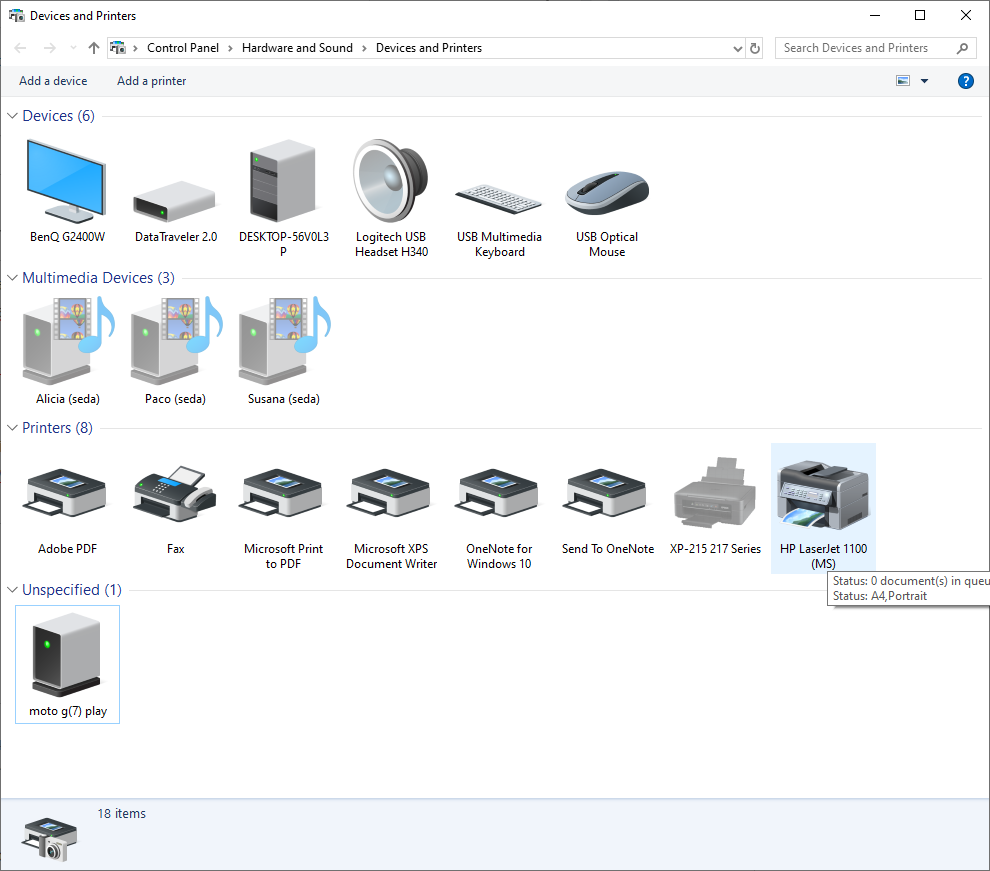Select the USB Optical Mouse icon
The height and width of the screenshot is (871, 990).
[x=607, y=193]
